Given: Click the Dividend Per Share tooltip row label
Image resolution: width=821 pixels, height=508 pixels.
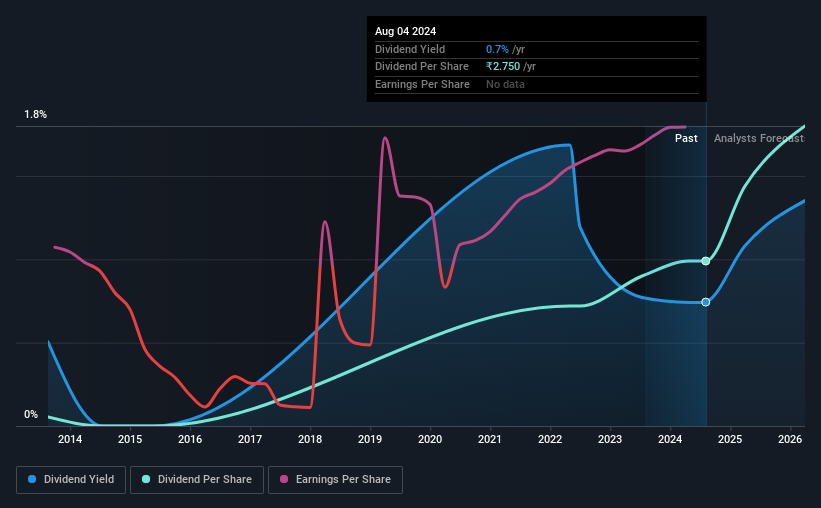Looking at the screenshot, I should point(421,67).
